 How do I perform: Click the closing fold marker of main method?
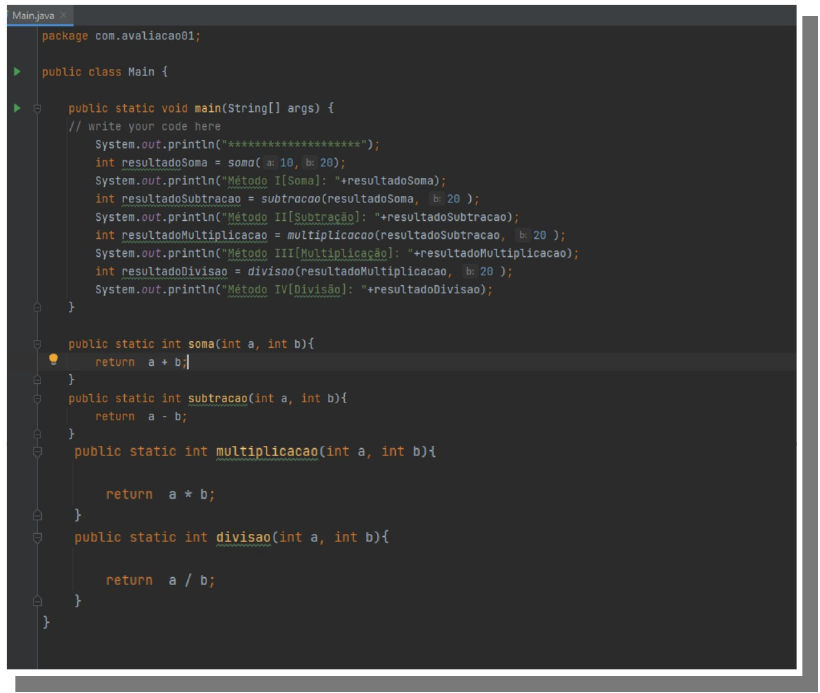pos(38,307)
